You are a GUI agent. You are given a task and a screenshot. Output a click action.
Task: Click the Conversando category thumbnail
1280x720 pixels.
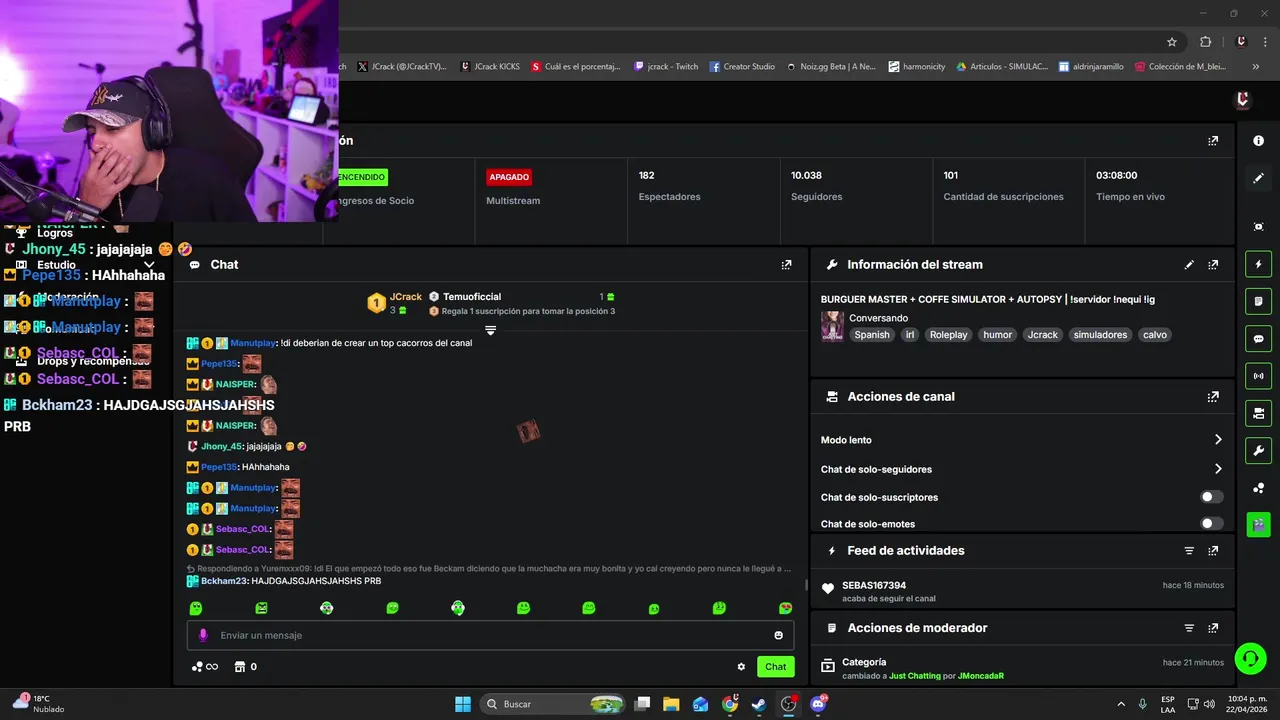click(x=832, y=326)
